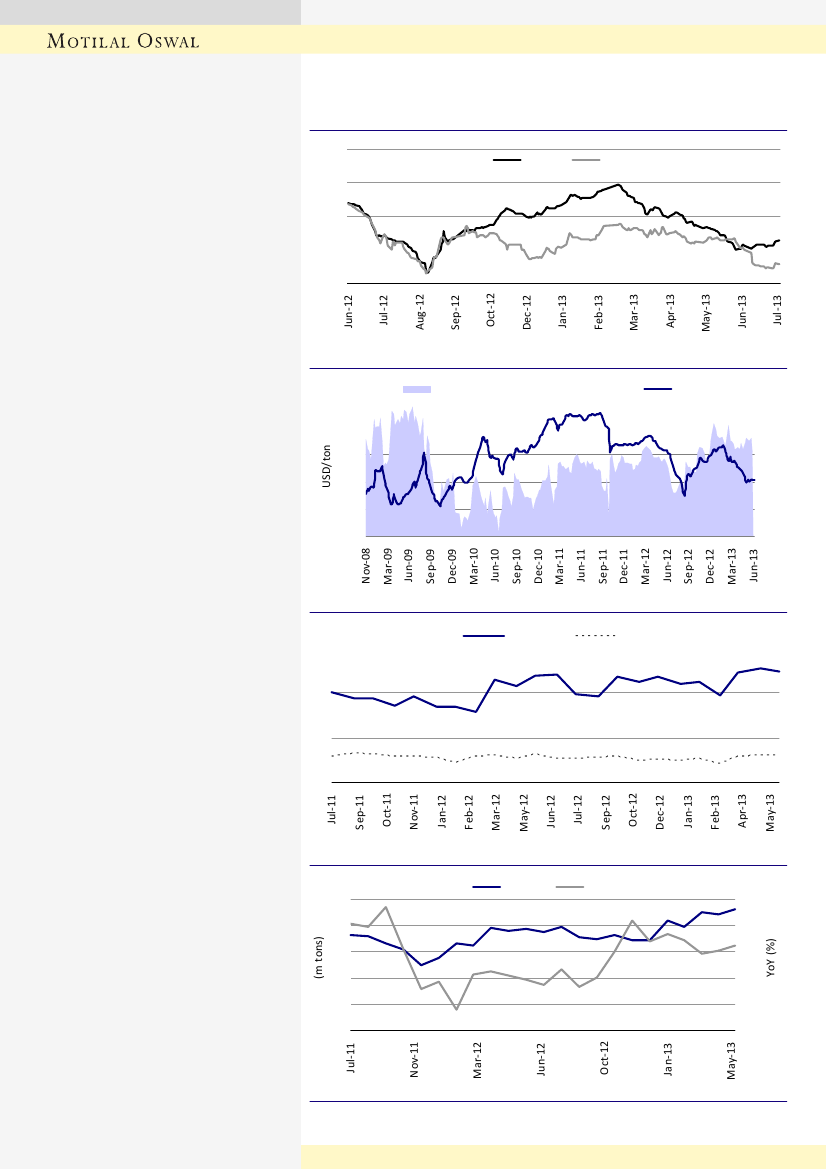Select the dotted legend line marker

[594, 635]
